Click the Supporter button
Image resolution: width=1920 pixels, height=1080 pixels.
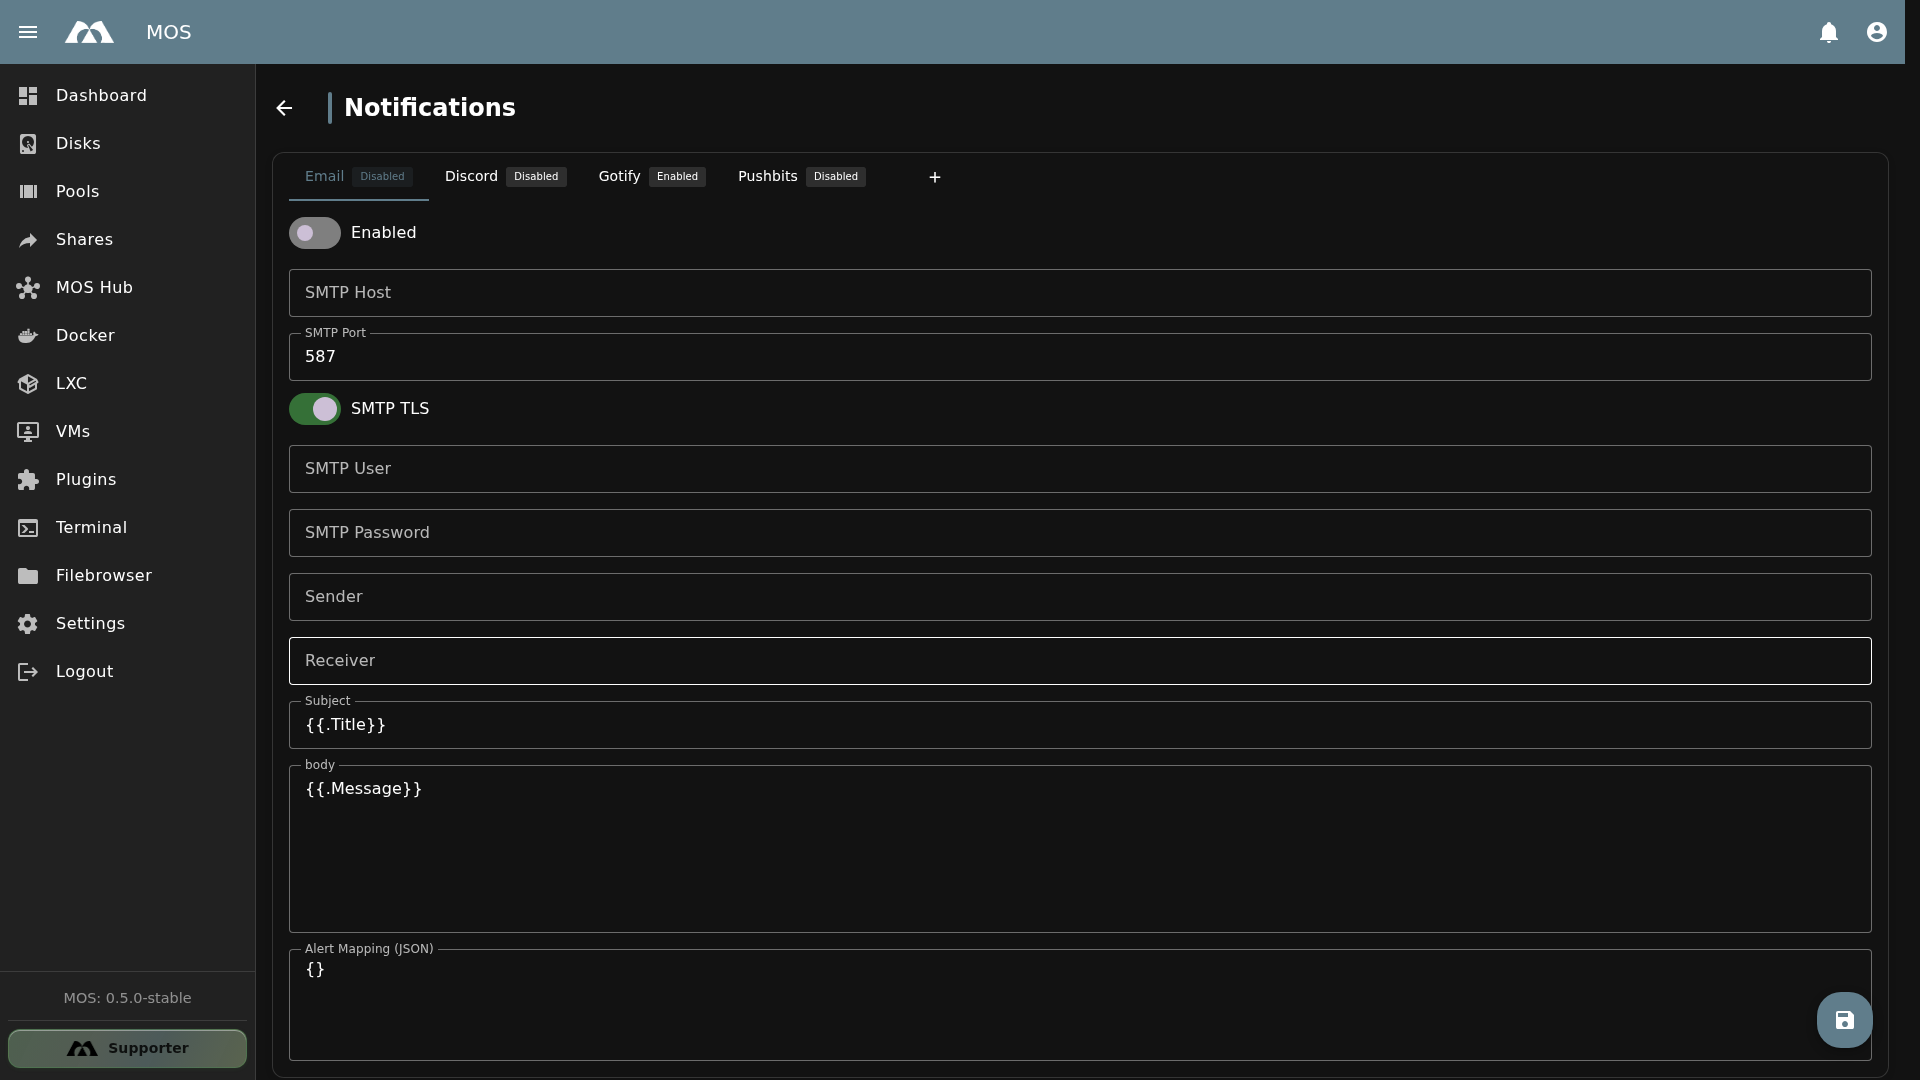127,1048
